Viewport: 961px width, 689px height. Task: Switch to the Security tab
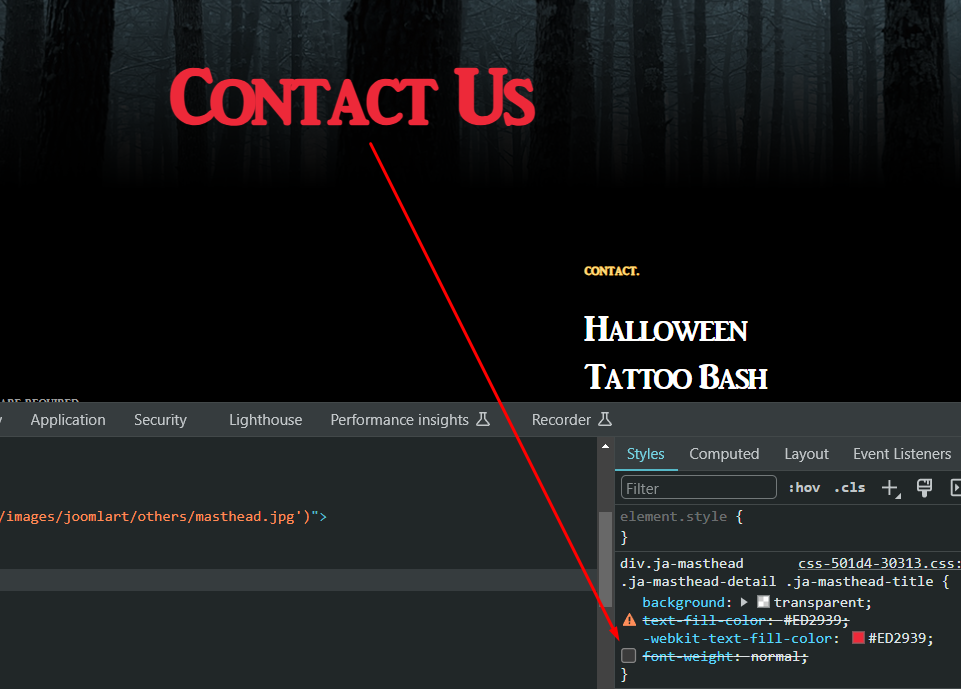click(161, 420)
